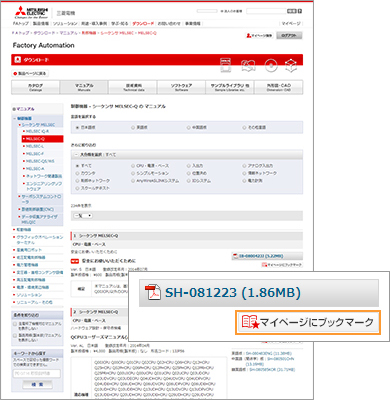This screenshot has height=400, width=390.
Task: Open the マニュアル (Manuals) tab
Action: tap(84, 87)
